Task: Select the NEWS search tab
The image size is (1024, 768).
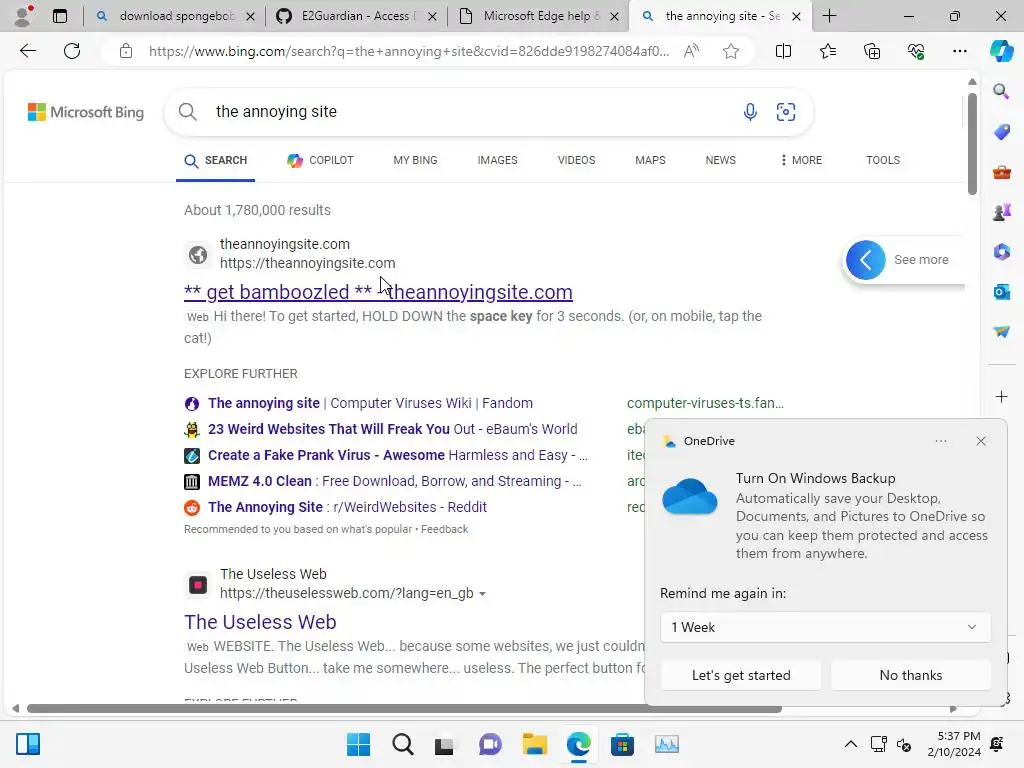Action: tap(720, 160)
